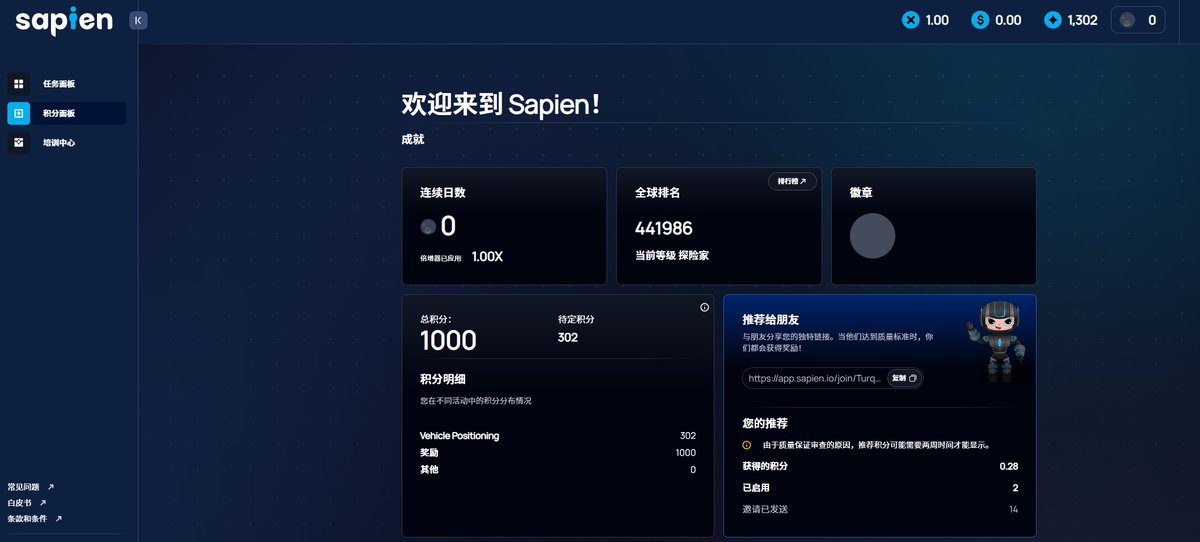
Task: Click 当前等级 探险家 level text
Action: pos(672,256)
